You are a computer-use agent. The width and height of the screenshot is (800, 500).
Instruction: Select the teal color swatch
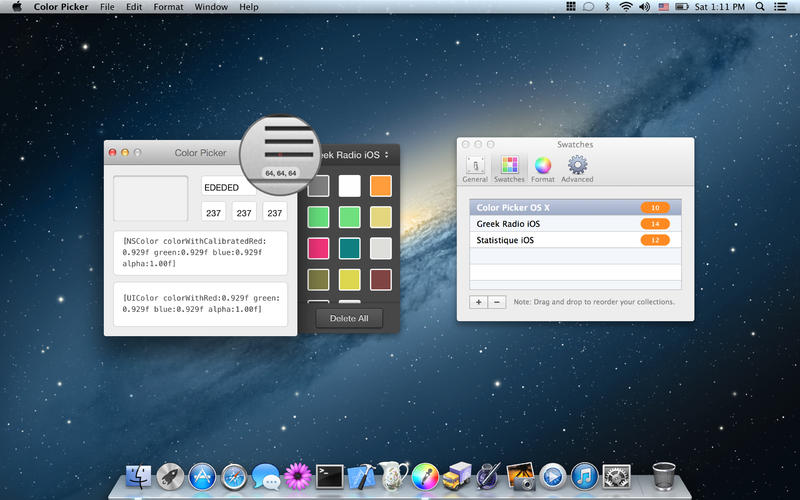[x=349, y=248]
